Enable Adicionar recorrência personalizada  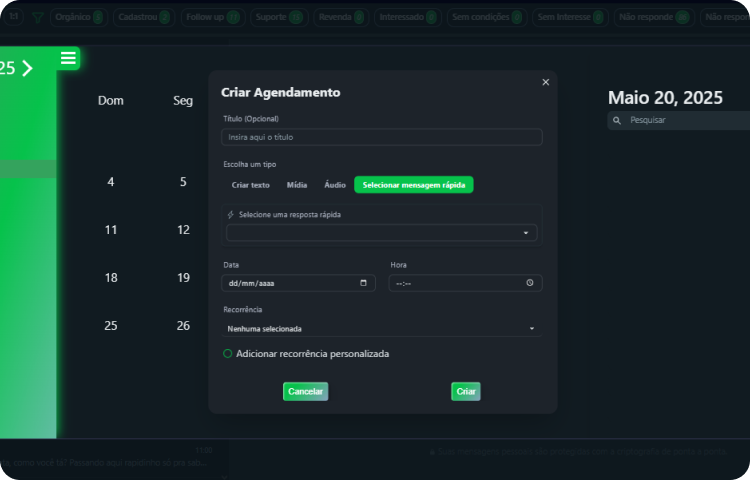pos(228,354)
